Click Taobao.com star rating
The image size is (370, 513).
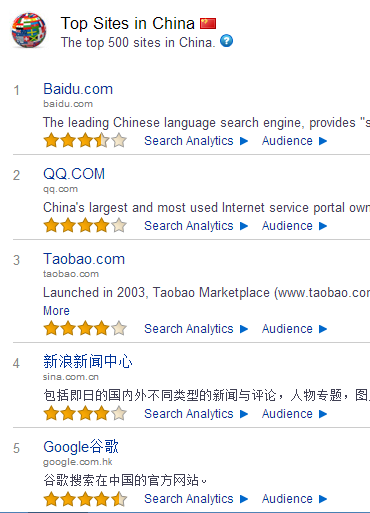(85, 328)
